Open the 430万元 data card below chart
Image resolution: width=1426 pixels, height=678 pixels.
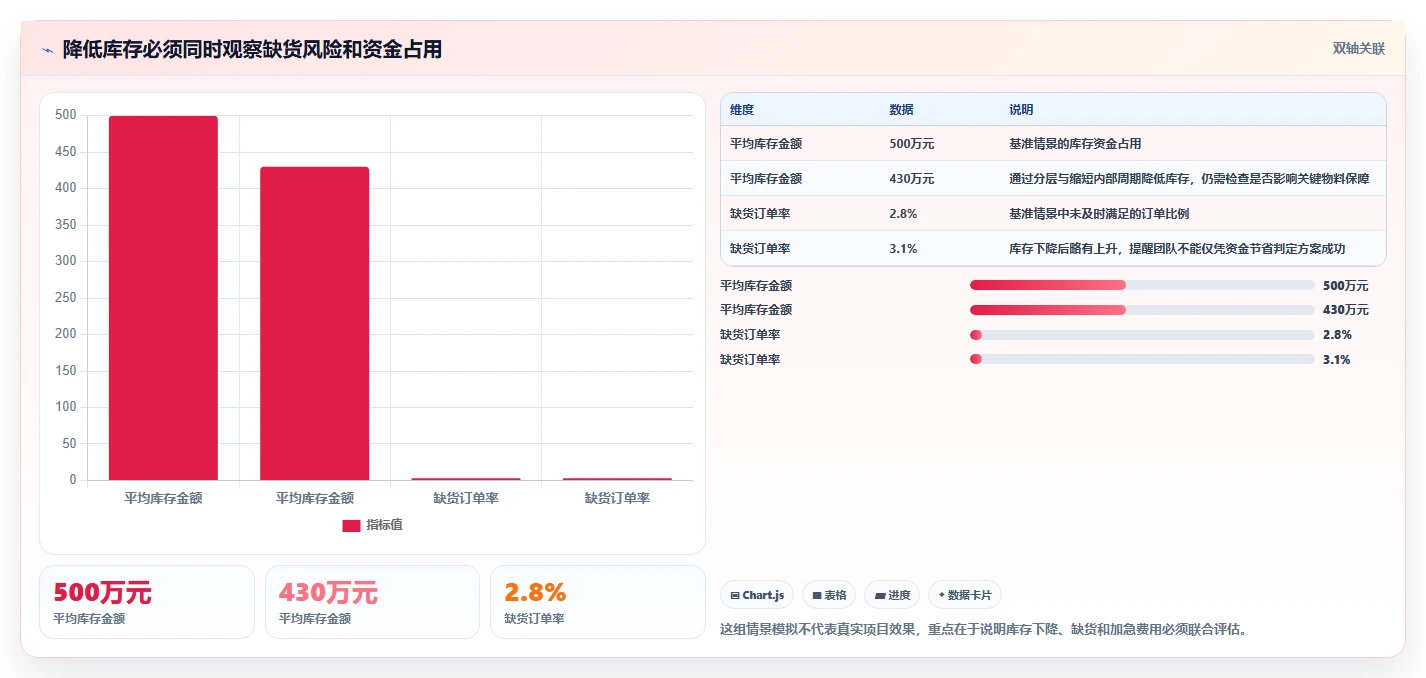372,602
